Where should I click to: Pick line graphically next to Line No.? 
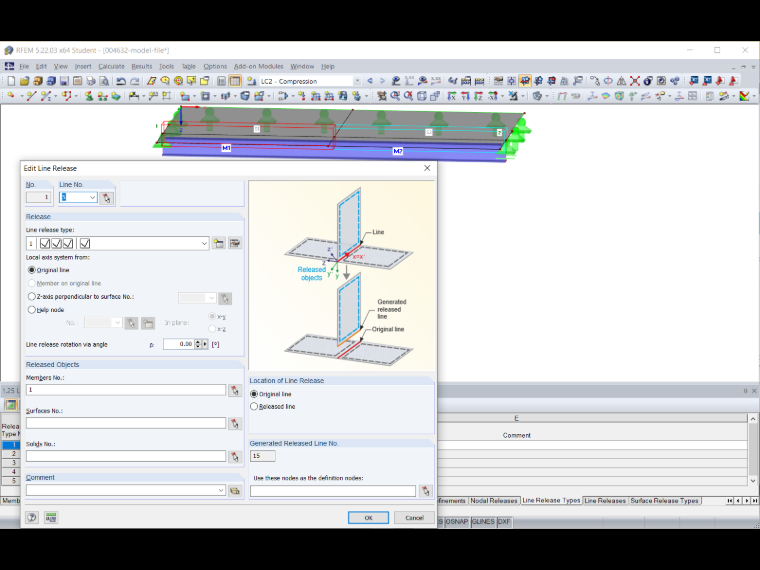107,198
